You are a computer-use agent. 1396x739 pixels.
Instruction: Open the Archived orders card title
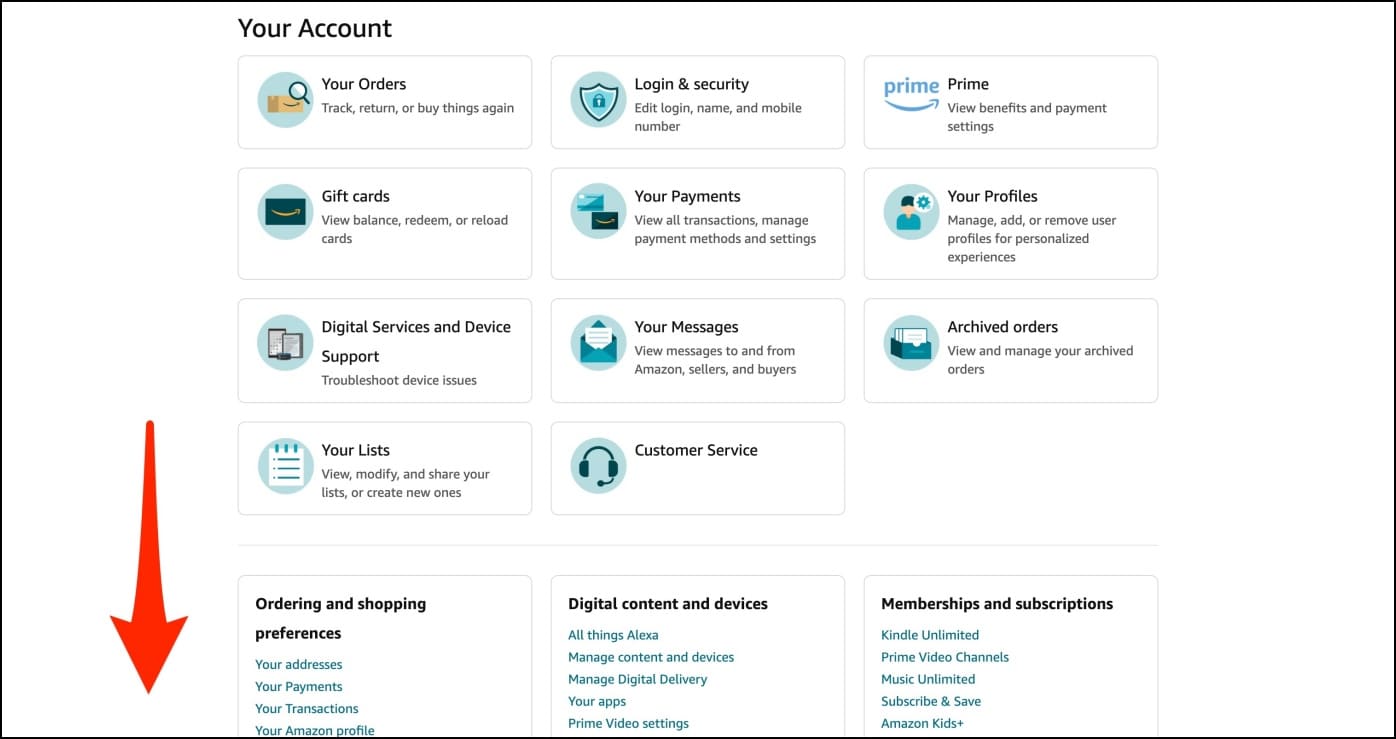click(x=1002, y=327)
